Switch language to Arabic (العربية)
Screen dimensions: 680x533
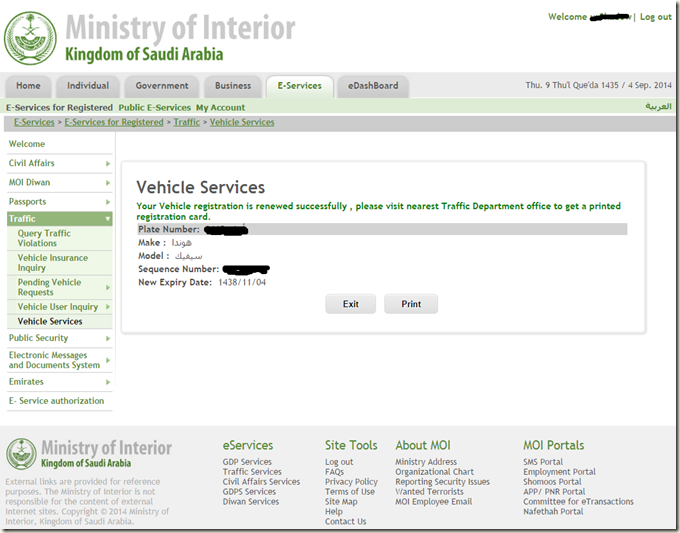tap(658, 107)
